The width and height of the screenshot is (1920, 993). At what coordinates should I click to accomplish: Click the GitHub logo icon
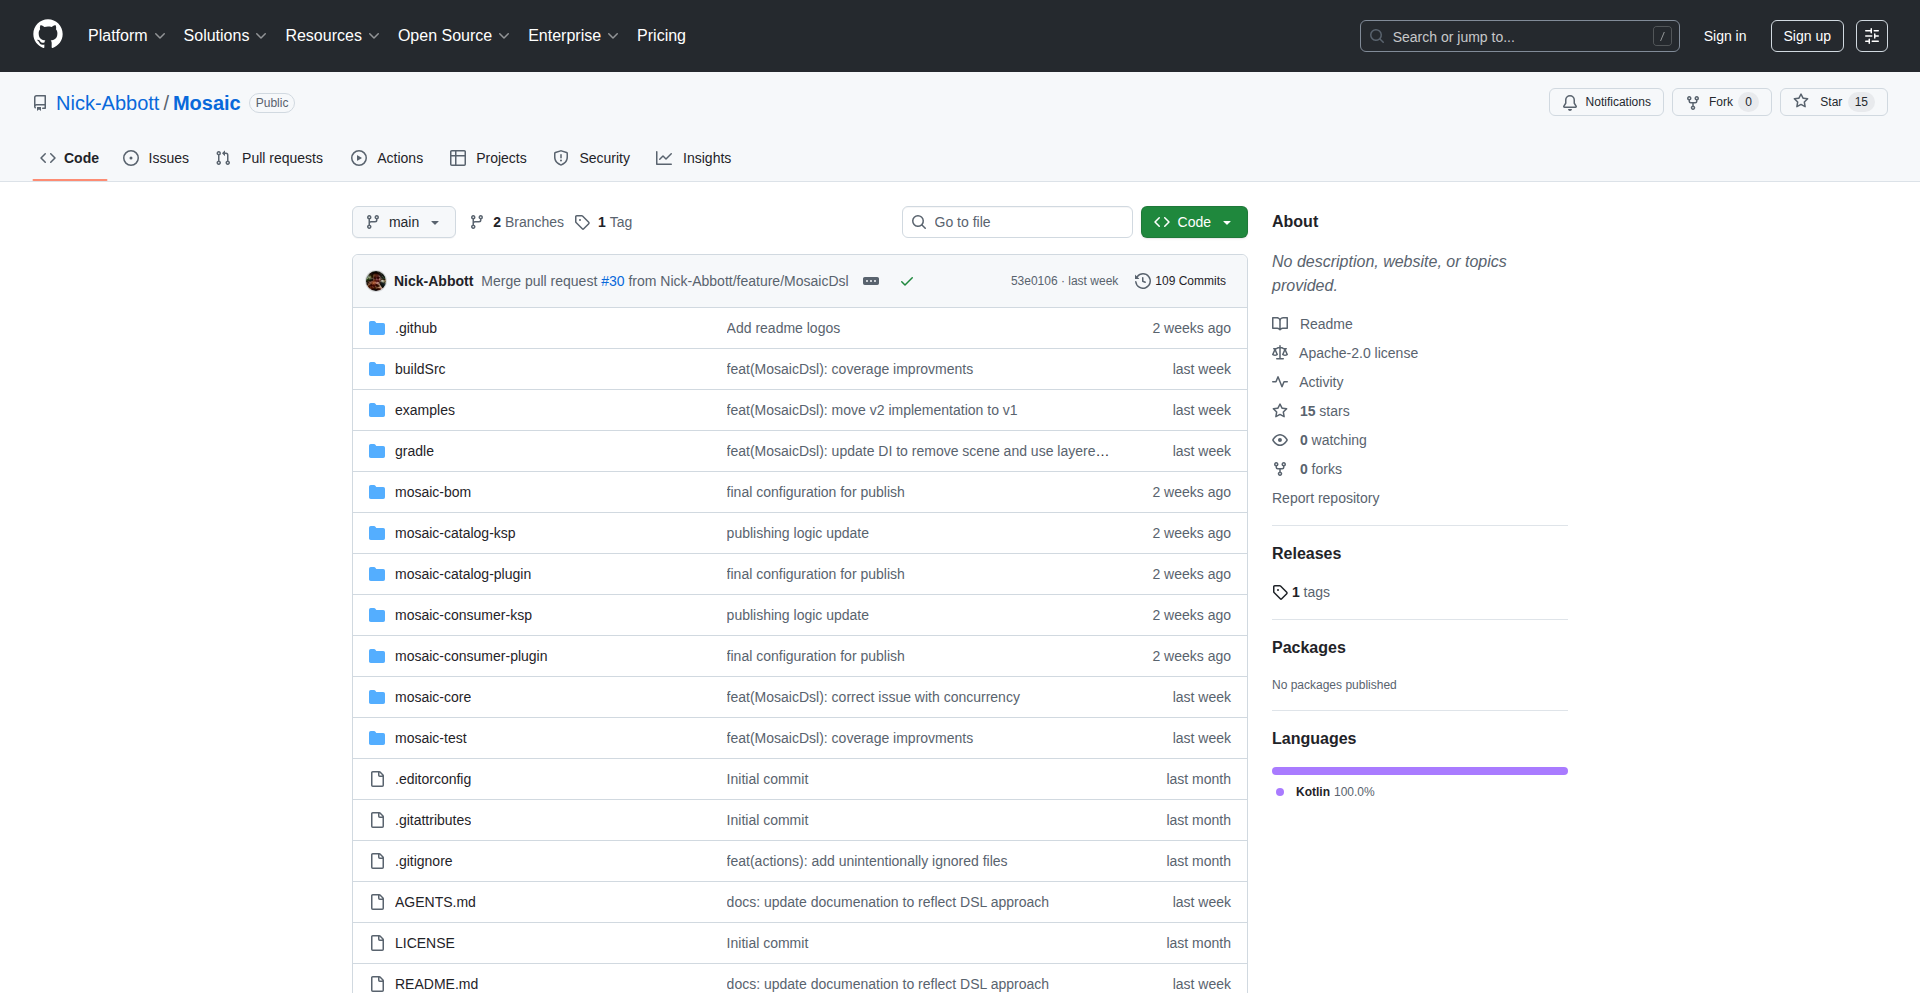pos(48,35)
